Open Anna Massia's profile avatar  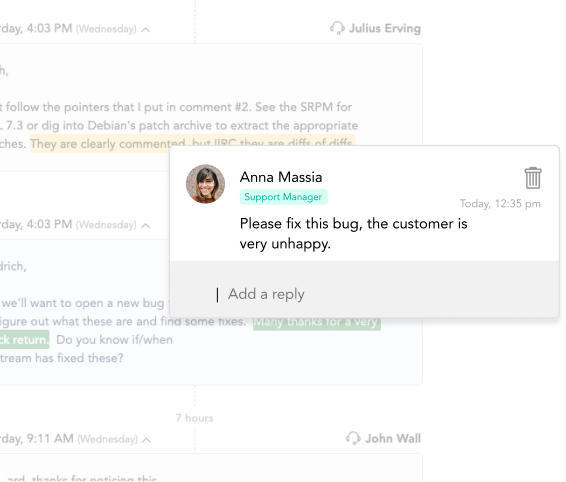point(205,184)
